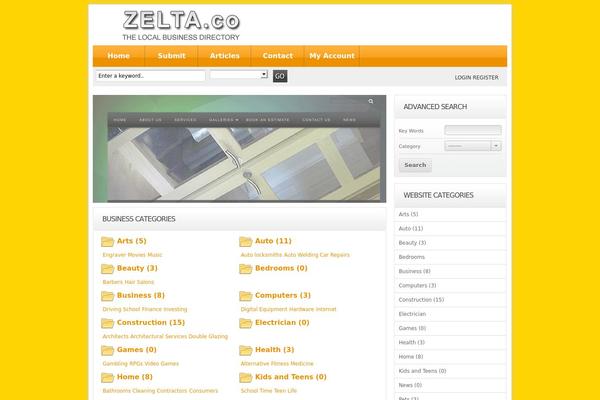This screenshot has width=600, height=400.
Task: Open the 'Health (3)' category heading
Action: (x=274, y=350)
